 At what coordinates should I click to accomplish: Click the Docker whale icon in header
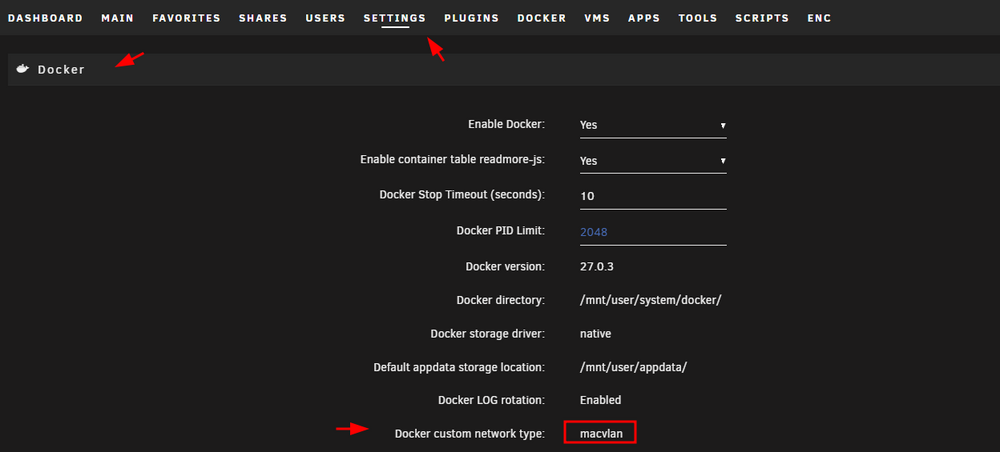click(x=22, y=69)
